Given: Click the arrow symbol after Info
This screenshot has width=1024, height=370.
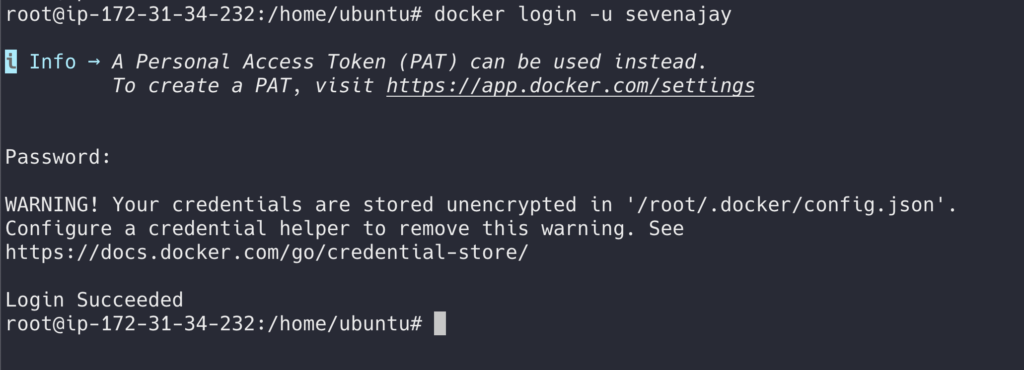Looking at the screenshot, I should [x=94, y=62].
